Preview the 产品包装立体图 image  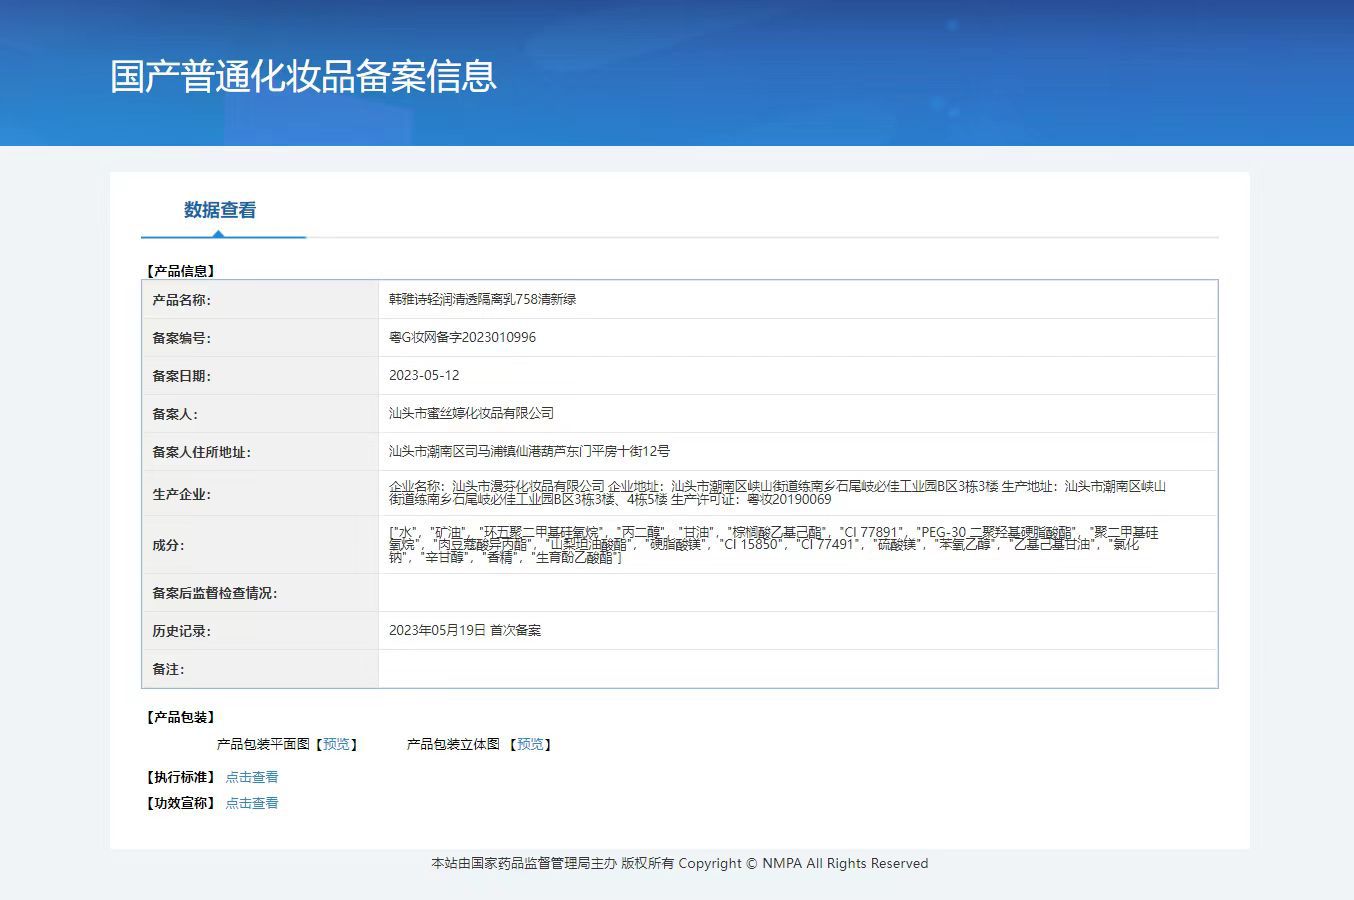[531, 744]
